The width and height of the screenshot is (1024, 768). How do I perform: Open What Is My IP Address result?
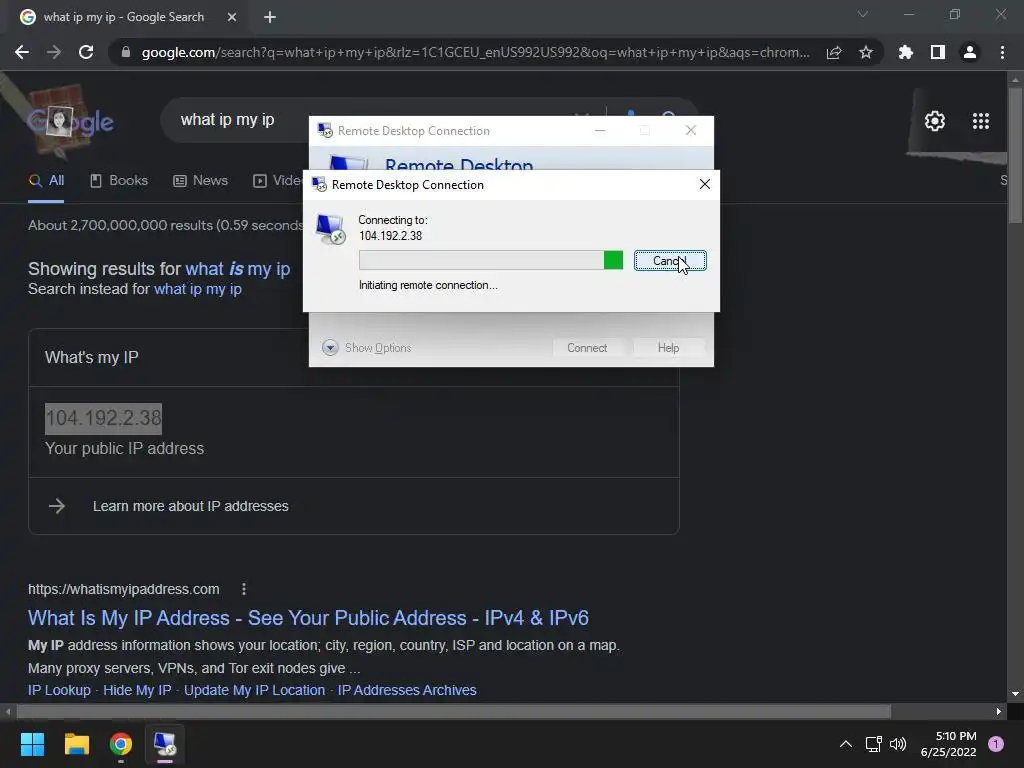click(x=308, y=618)
